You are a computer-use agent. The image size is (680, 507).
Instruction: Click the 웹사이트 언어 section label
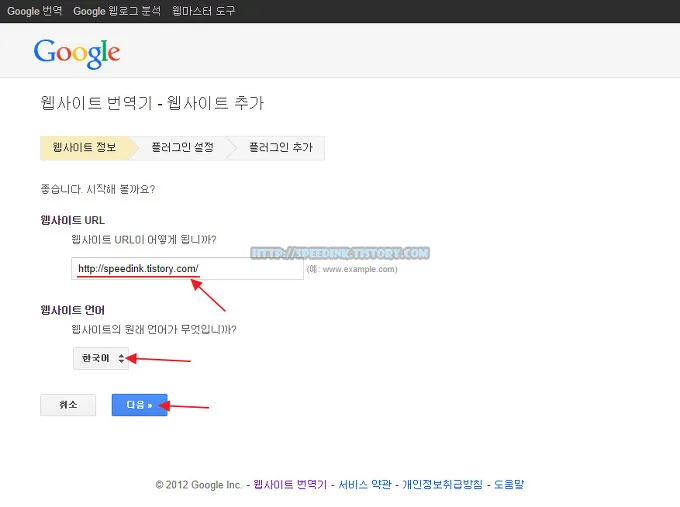(72, 310)
